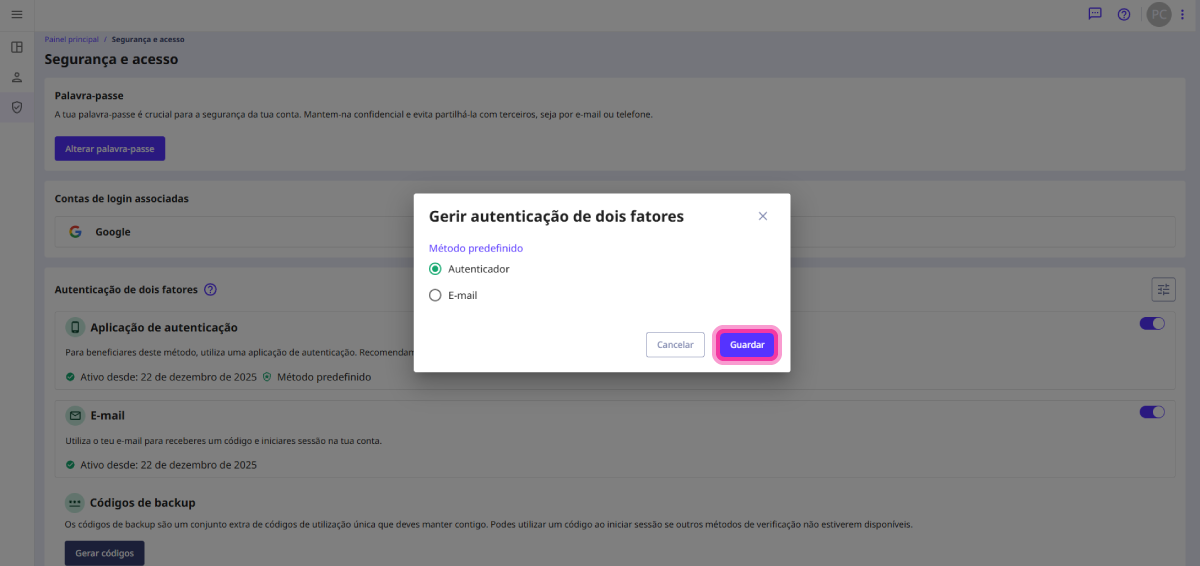The image size is (1200, 566).
Task: Select the Autenticador radio option
Action: click(x=435, y=269)
